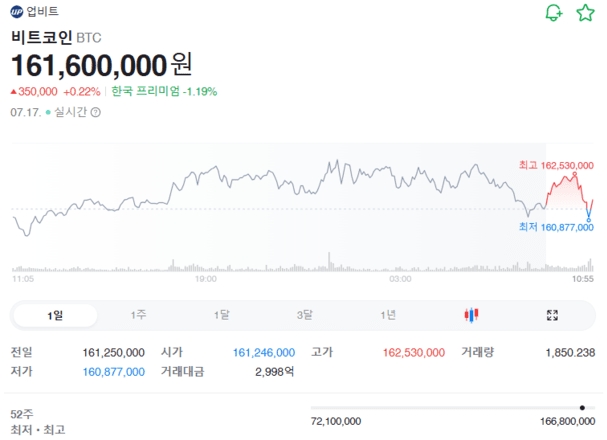Click the red up-arrow beside 350,000
The image size is (607, 440).
click(x=14, y=91)
